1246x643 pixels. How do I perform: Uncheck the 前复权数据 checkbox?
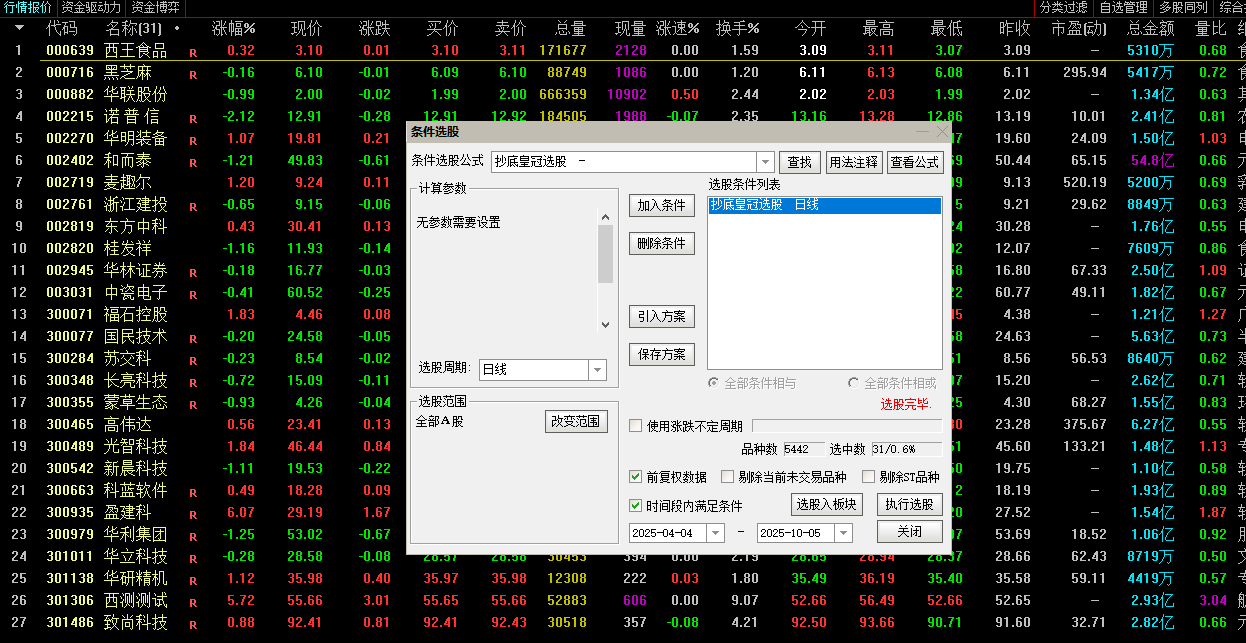pos(636,477)
